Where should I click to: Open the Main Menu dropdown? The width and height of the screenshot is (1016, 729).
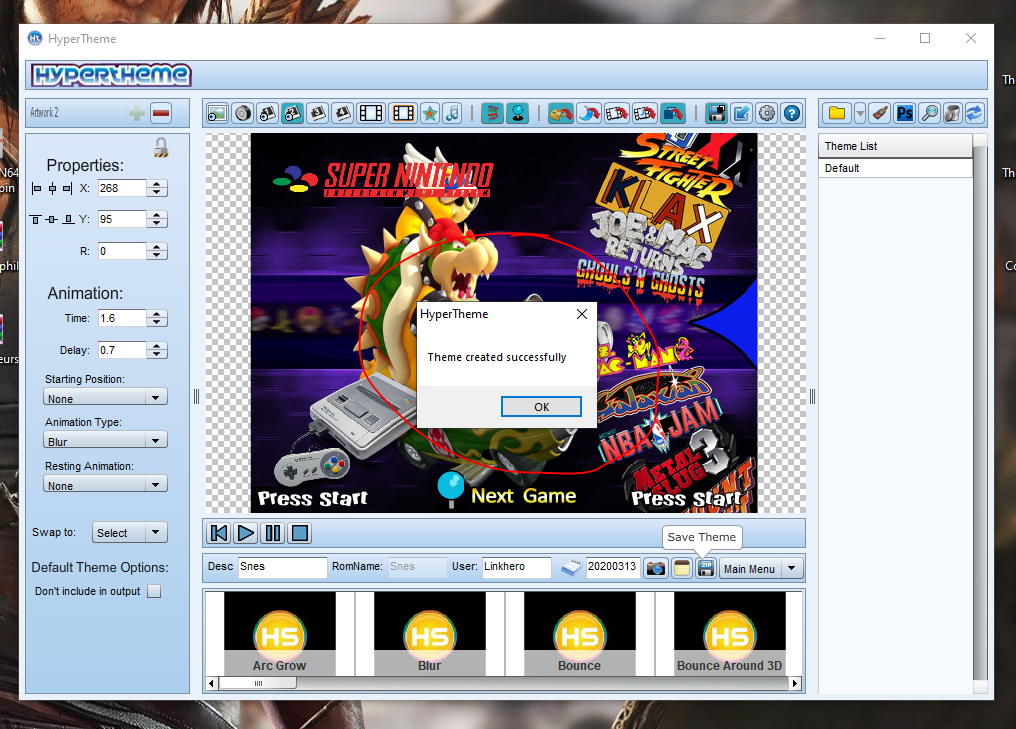pos(762,568)
